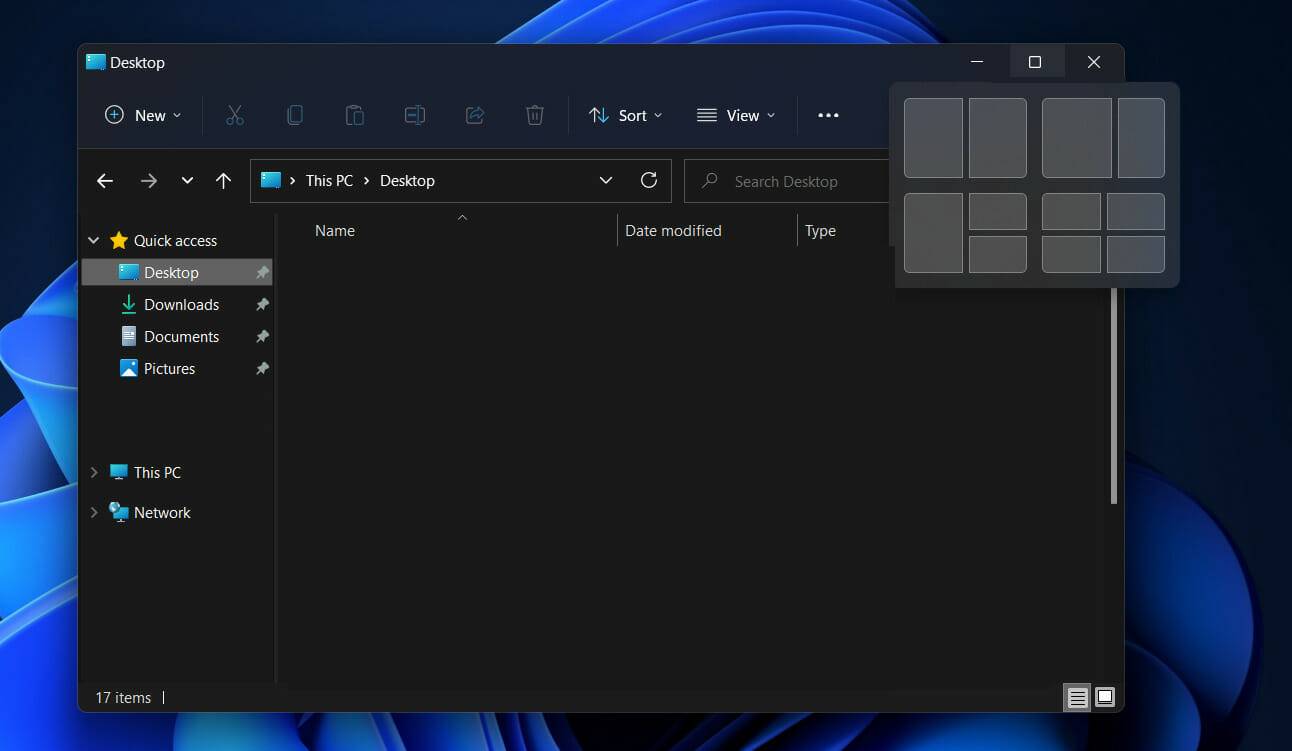The width and height of the screenshot is (1292, 751).
Task: Collapse the Quick access section
Action: coord(94,240)
